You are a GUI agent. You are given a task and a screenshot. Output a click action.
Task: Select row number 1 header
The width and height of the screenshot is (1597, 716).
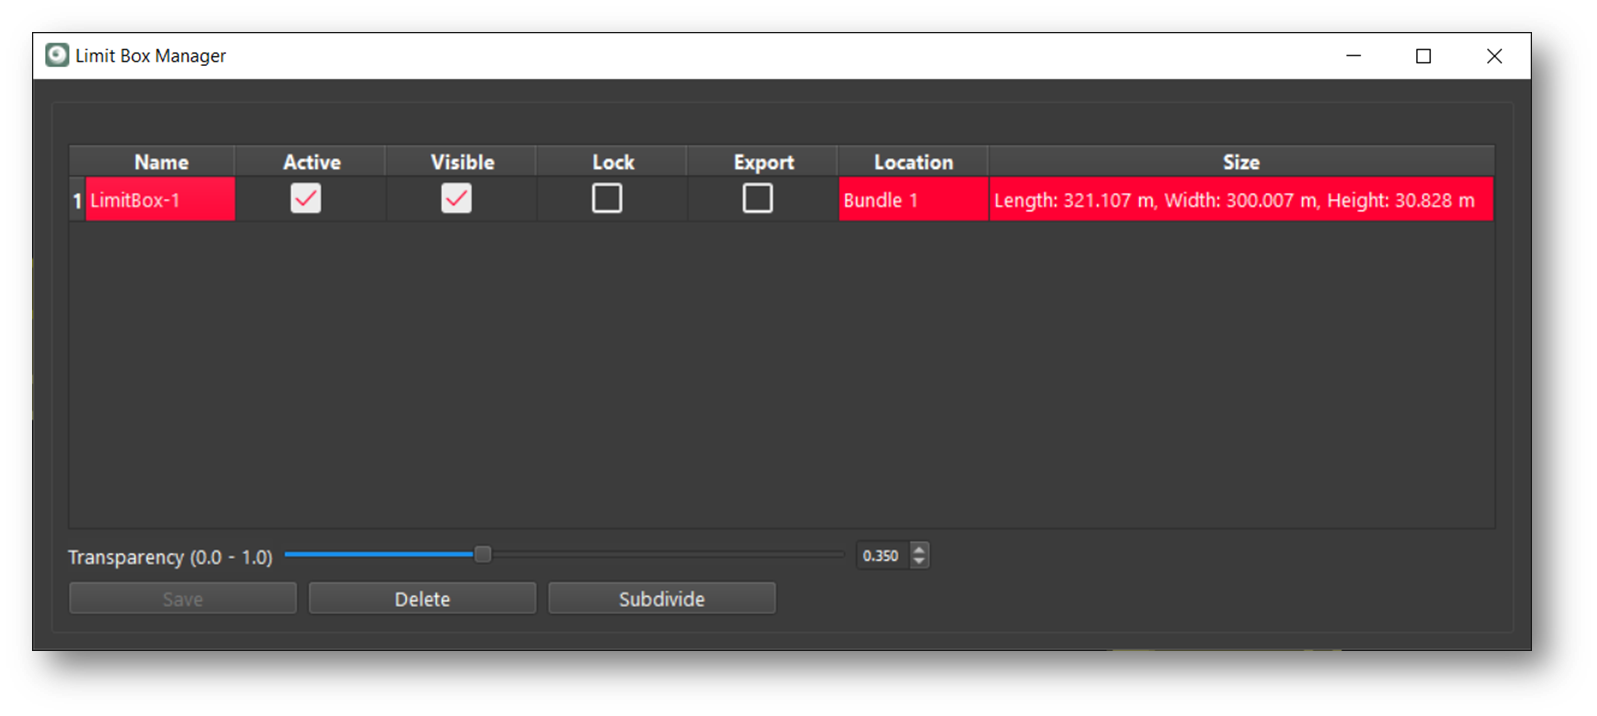(x=77, y=200)
